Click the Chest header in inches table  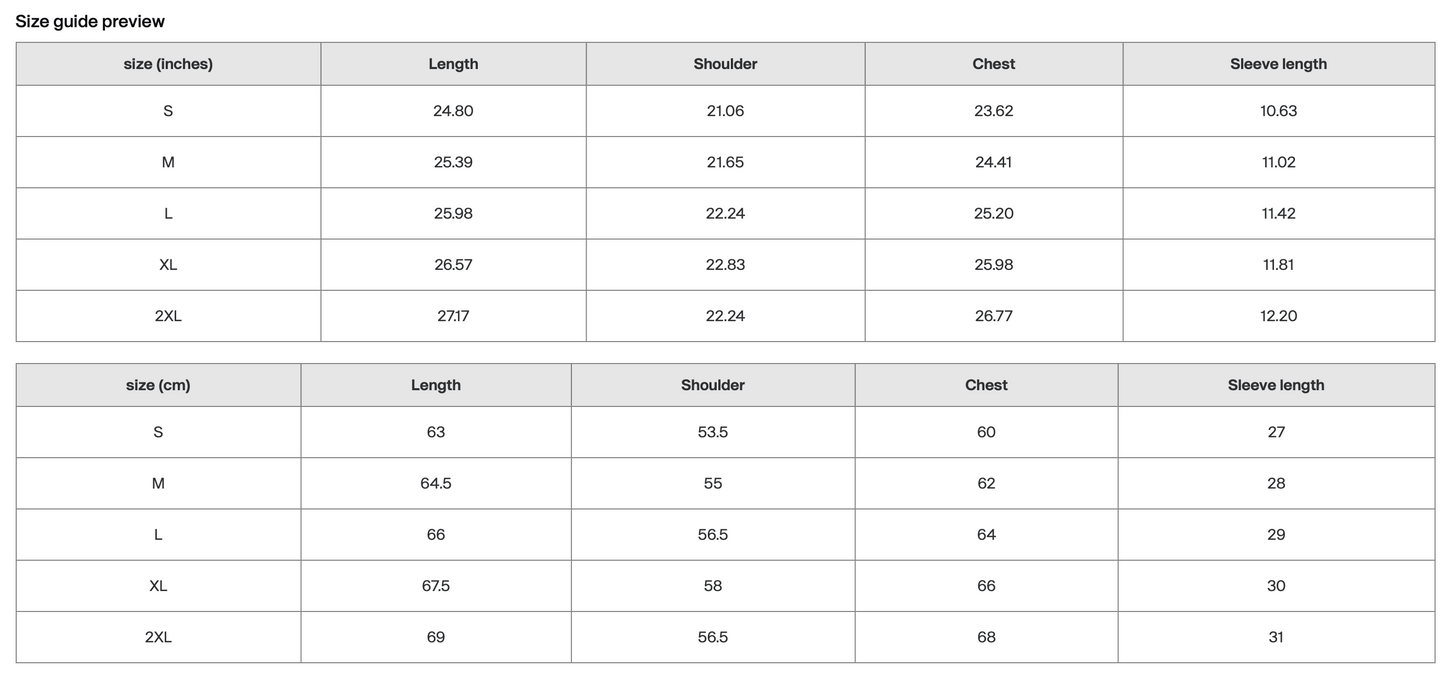click(x=994, y=64)
